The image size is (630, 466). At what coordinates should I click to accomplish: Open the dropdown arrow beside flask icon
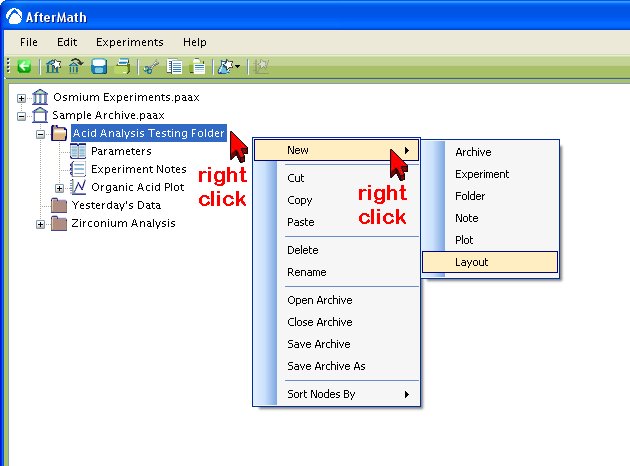237,67
